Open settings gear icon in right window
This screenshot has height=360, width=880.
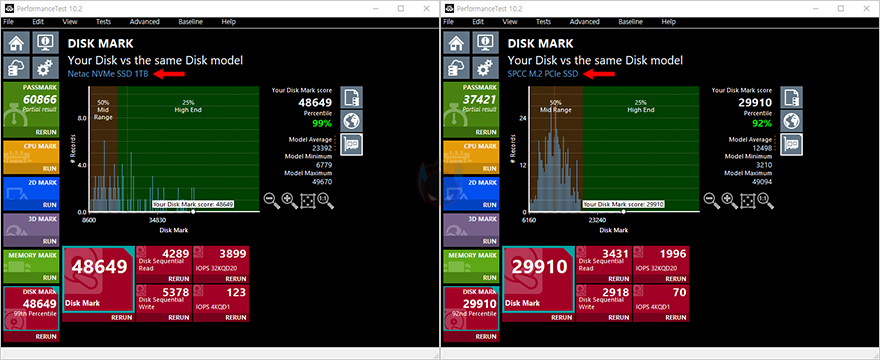click(485, 69)
